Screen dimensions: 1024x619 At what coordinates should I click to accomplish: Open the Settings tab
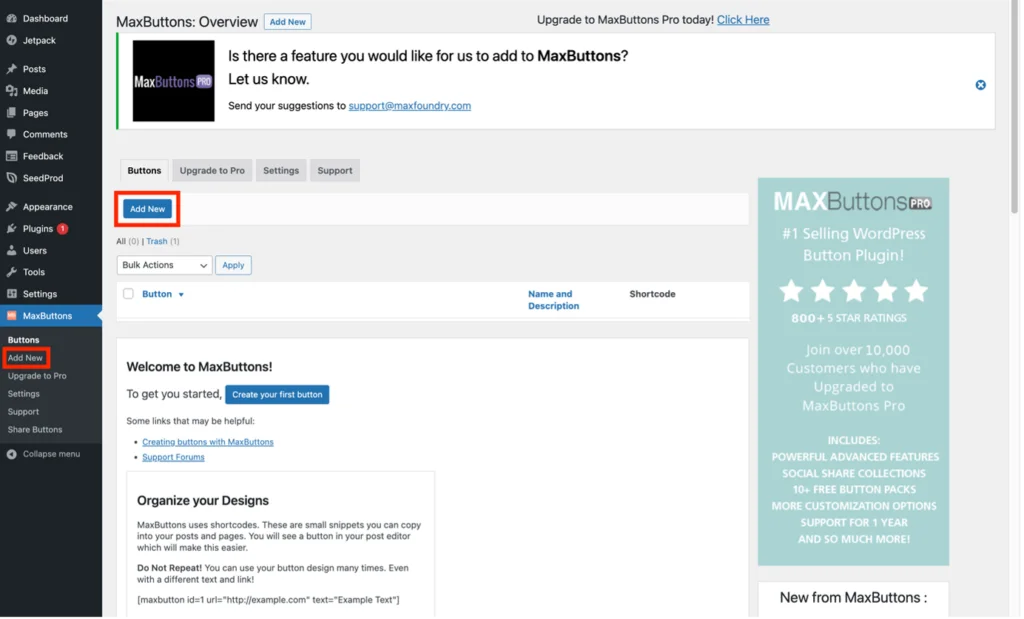click(x=281, y=170)
